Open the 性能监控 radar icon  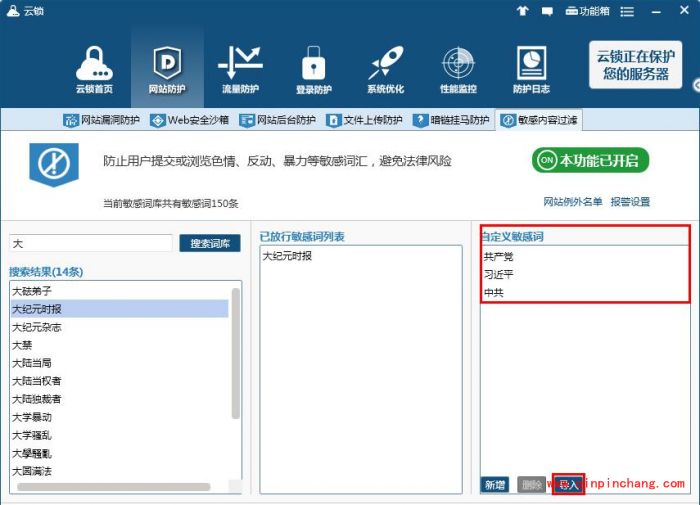pos(458,70)
